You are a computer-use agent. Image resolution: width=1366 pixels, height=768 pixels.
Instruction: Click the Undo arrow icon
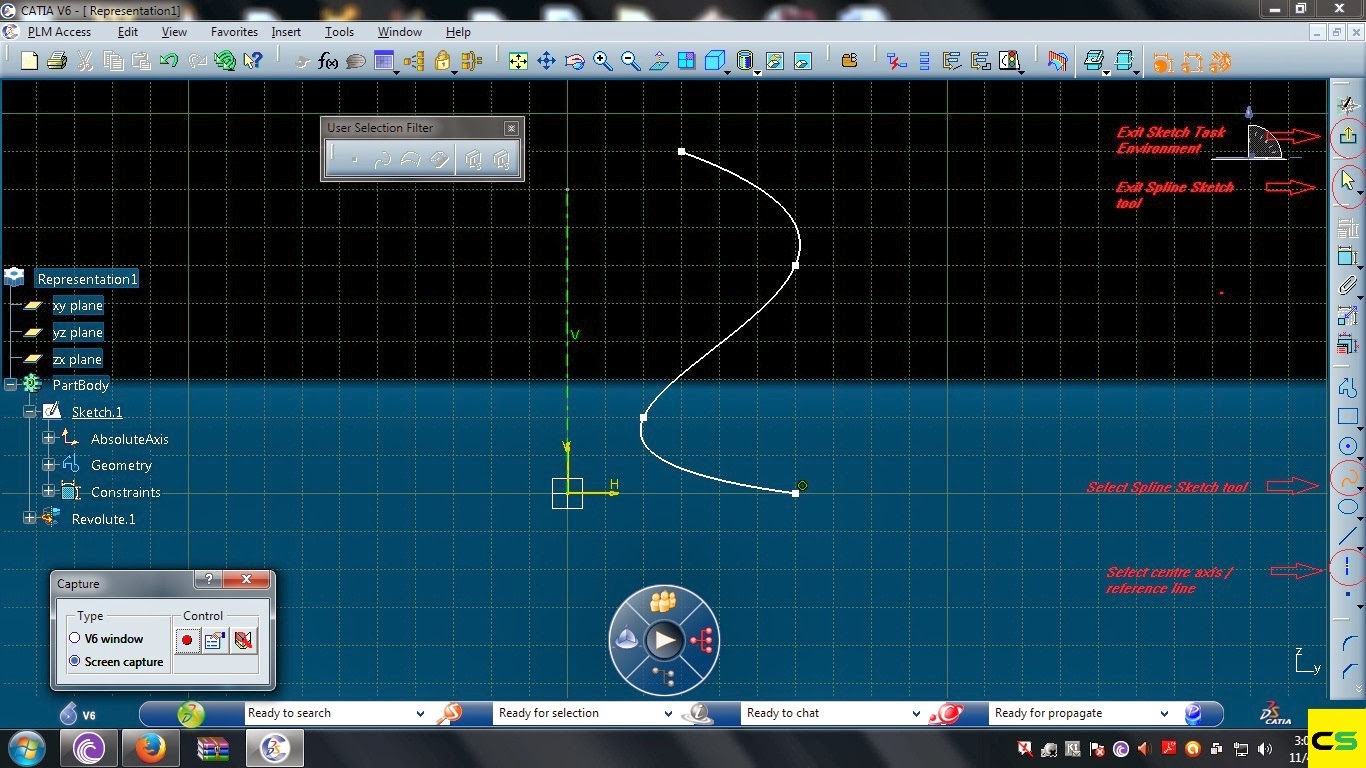pos(169,62)
